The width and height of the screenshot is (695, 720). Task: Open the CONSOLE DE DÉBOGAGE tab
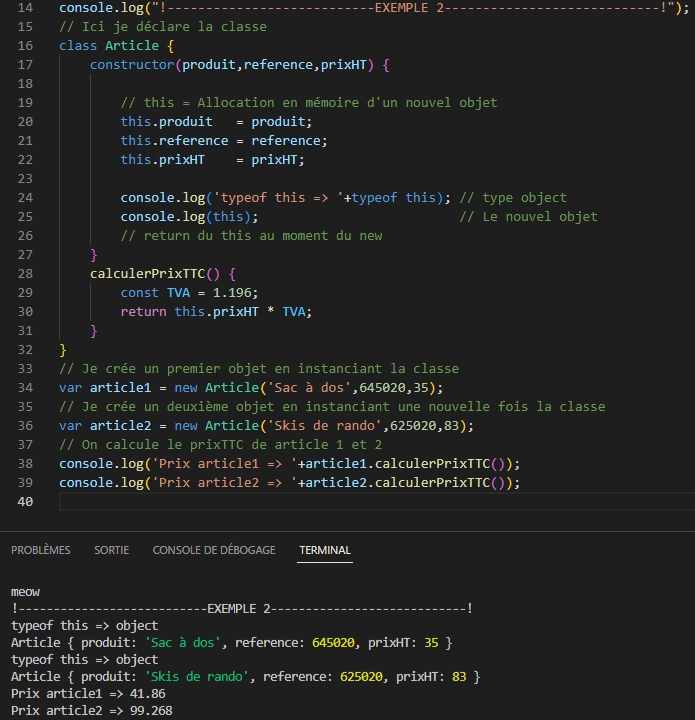[x=214, y=550]
